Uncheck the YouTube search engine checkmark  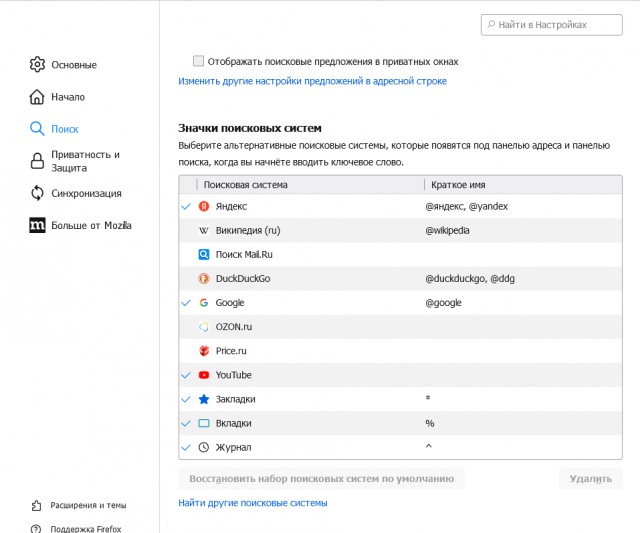186,375
